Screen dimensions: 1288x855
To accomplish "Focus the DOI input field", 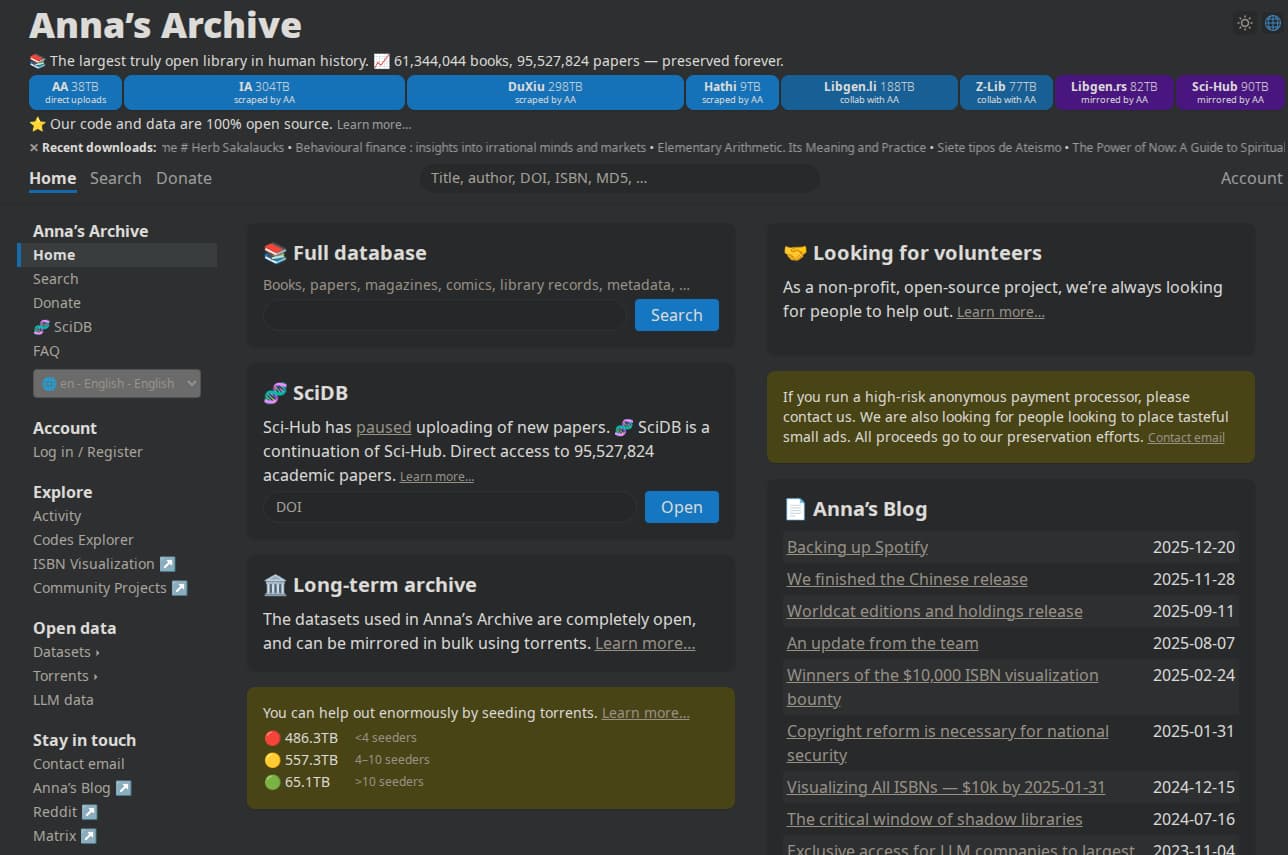I will [x=450, y=507].
